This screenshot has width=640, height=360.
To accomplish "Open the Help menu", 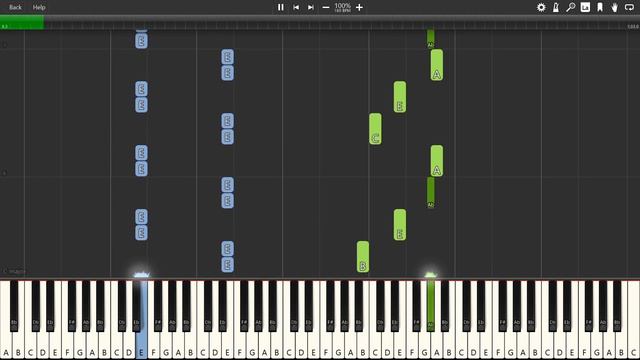I will coord(39,7).
